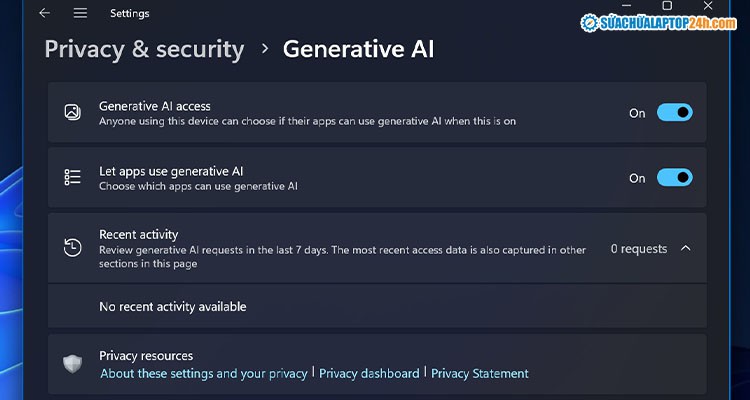Click the Let apps use generative AI list icon
The height and width of the screenshot is (400, 750).
click(72, 177)
